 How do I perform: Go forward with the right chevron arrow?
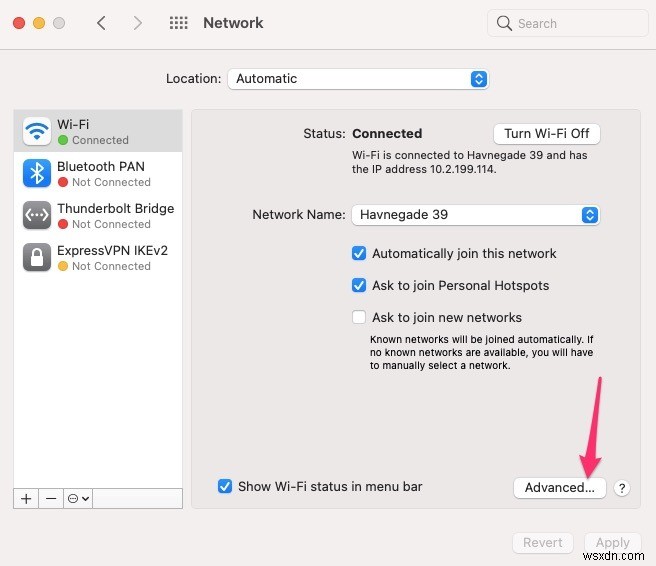coord(138,23)
